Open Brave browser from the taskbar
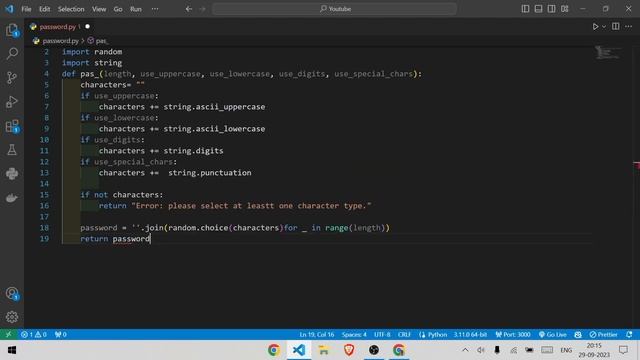 (349, 350)
